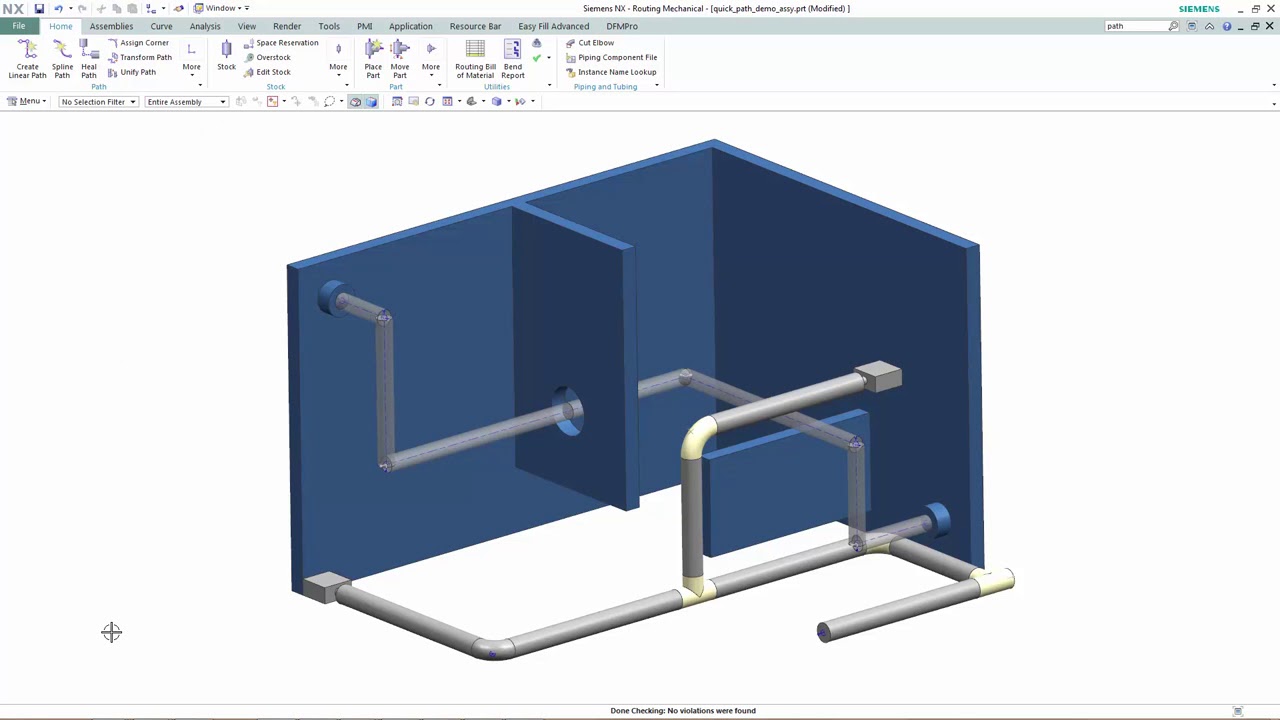Expand the Part group More dropdown
Image resolution: width=1280 pixels, height=720 pixels.
click(x=431, y=59)
